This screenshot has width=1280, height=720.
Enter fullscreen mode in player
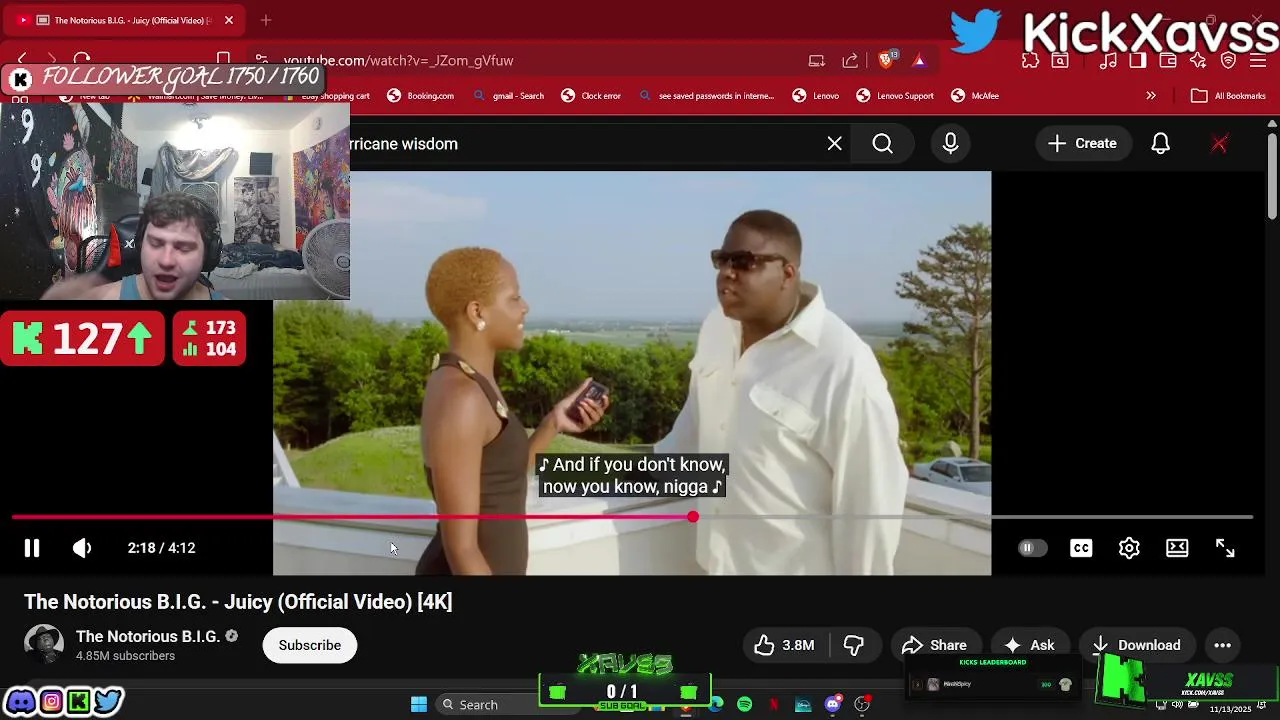[1225, 548]
